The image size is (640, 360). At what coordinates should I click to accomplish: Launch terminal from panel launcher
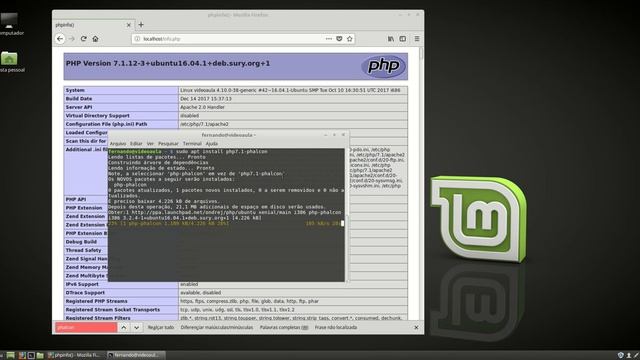point(31,356)
